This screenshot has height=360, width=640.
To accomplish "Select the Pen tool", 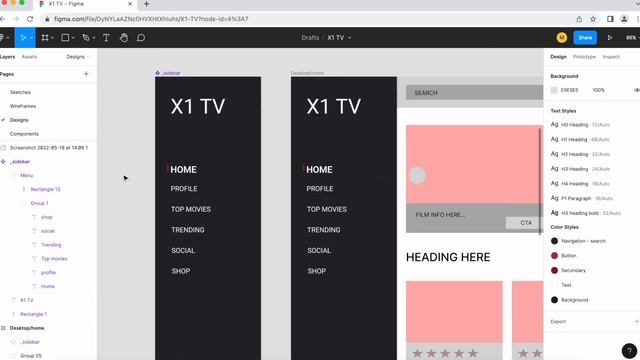I will (86, 38).
